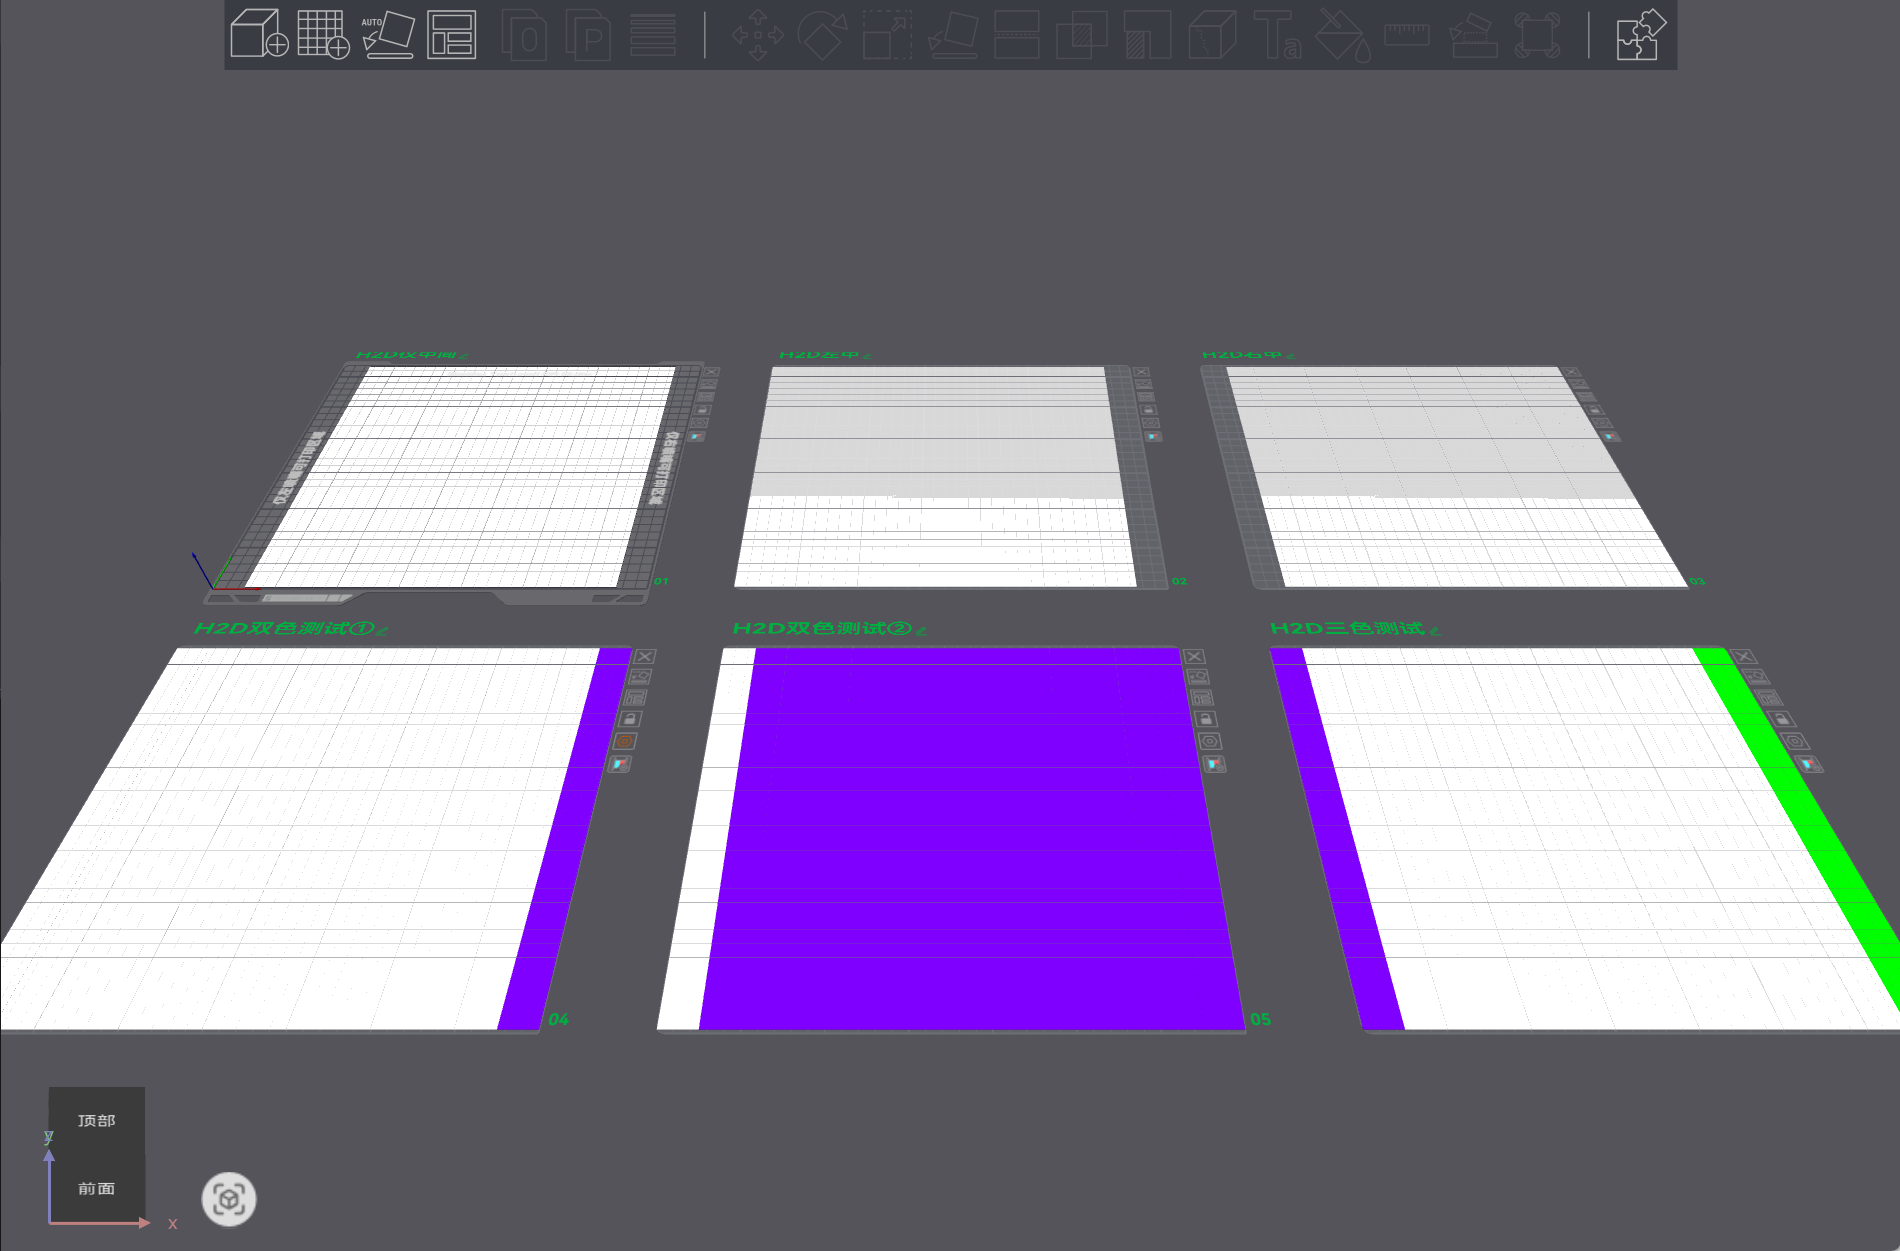Click the Add plate grid icon
Viewport: 1900px width, 1251px height.
[323, 34]
